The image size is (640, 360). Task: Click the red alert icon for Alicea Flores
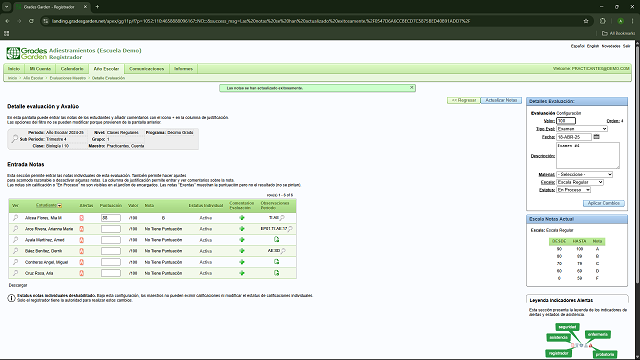(82, 218)
